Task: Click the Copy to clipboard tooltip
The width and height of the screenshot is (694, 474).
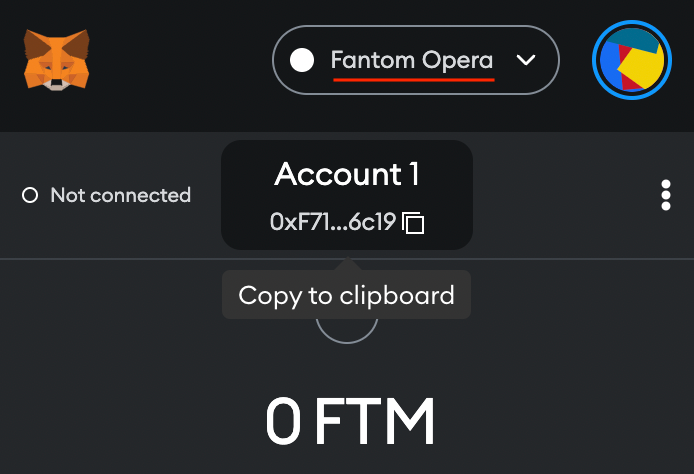Action: pyautogui.click(x=347, y=295)
